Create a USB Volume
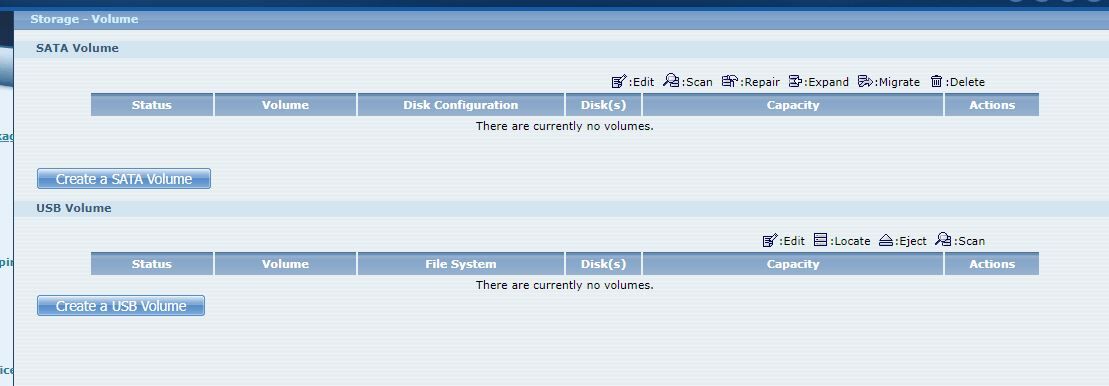This screenshot has width=1109, height=386. point(121,306)
